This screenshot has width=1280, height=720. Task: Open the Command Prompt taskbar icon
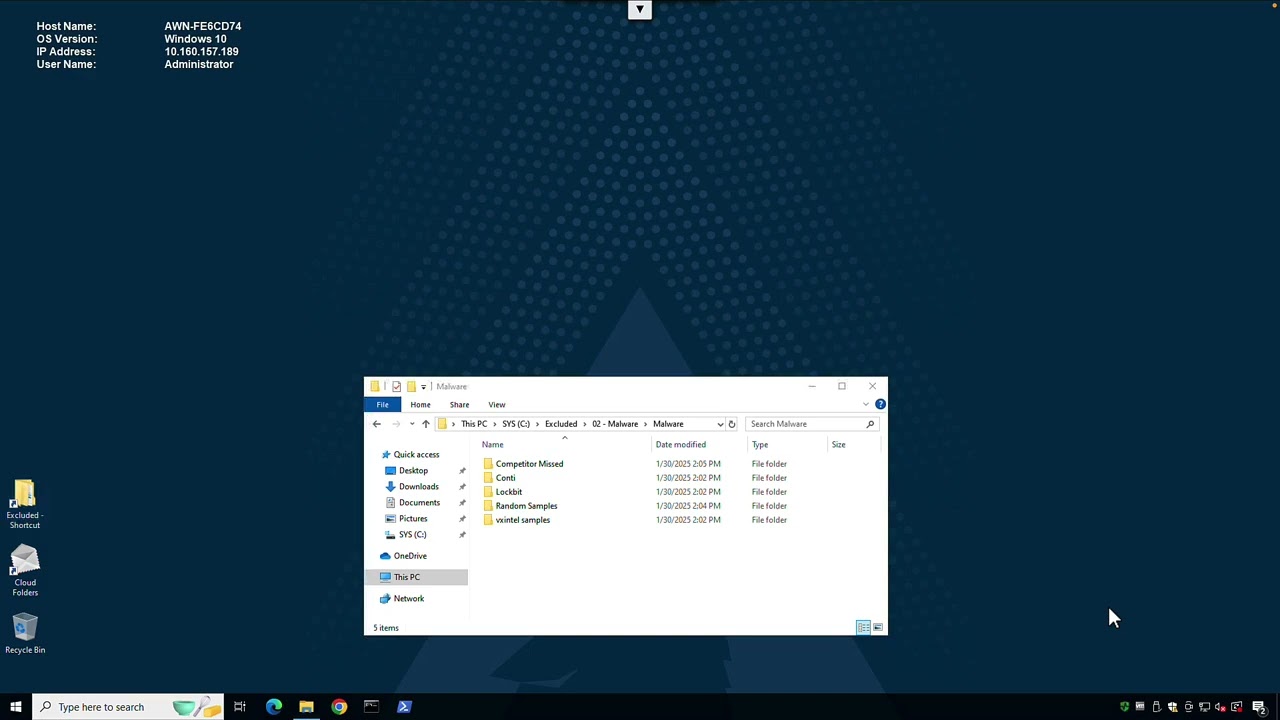[371, 707]
